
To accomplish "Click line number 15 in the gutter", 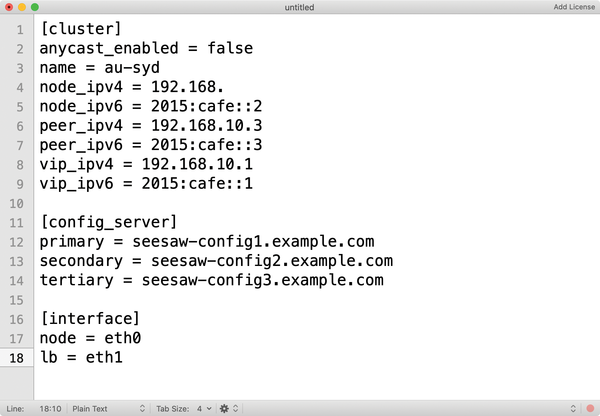I will pyautogui.click(x=16, y=300).
